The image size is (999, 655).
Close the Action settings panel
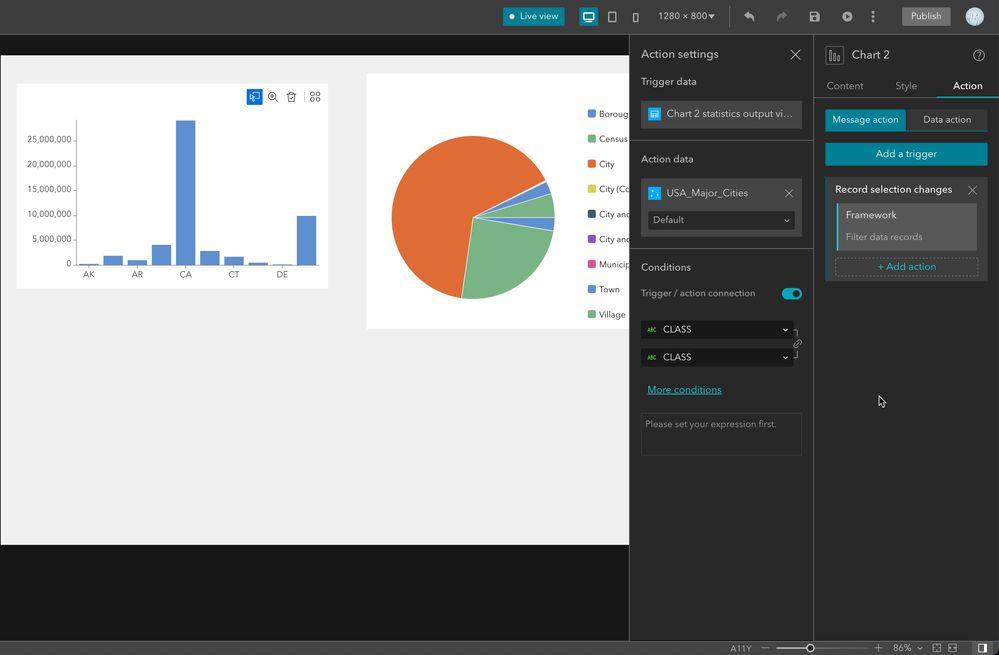click(x=795, y=55)
